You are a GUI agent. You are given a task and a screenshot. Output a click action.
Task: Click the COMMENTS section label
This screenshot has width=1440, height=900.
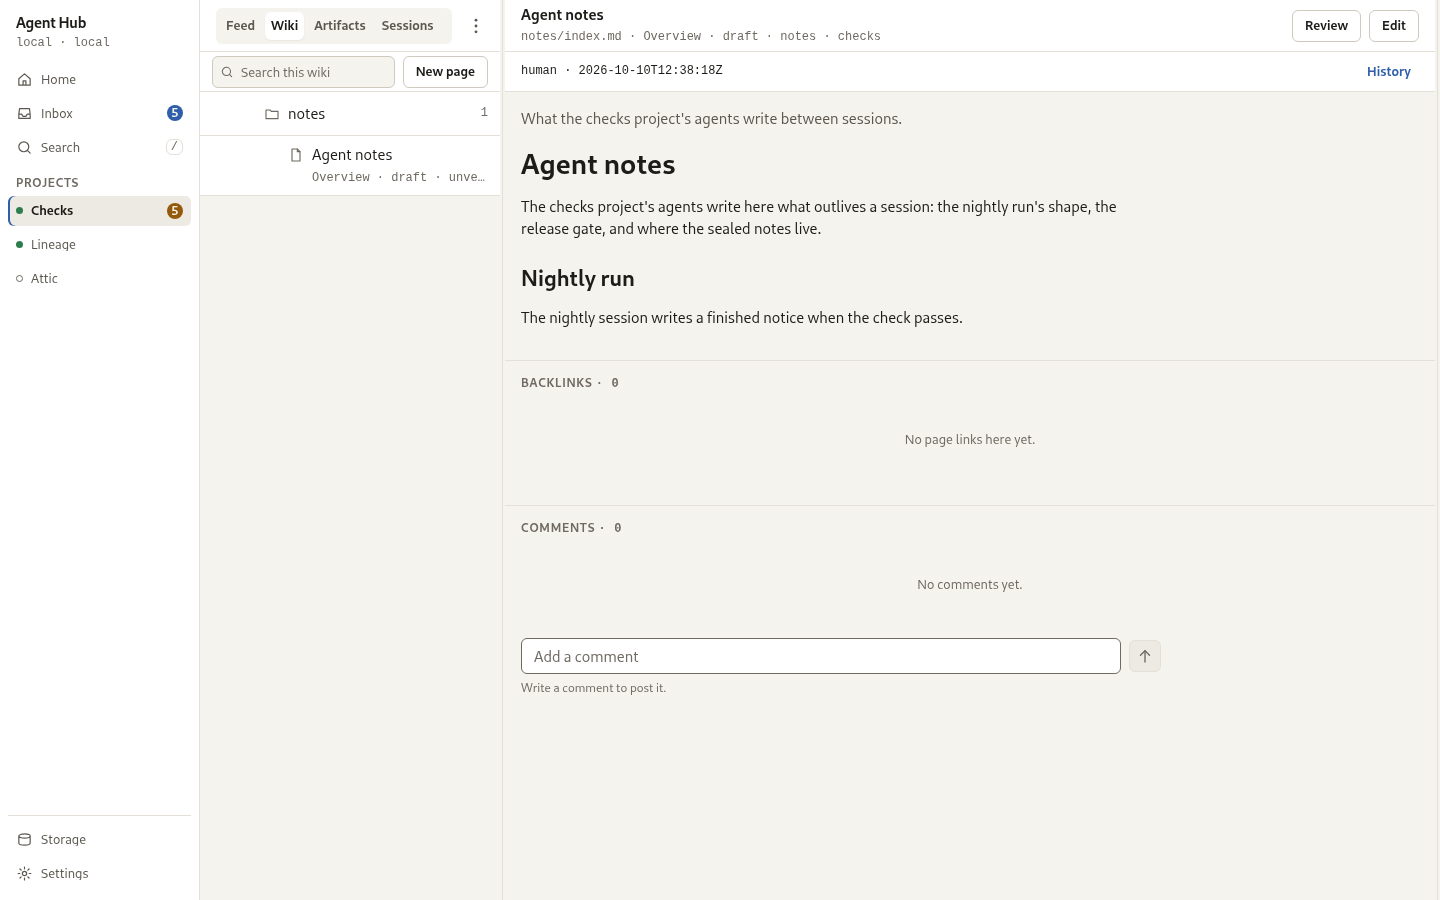[x=558, y=528]
